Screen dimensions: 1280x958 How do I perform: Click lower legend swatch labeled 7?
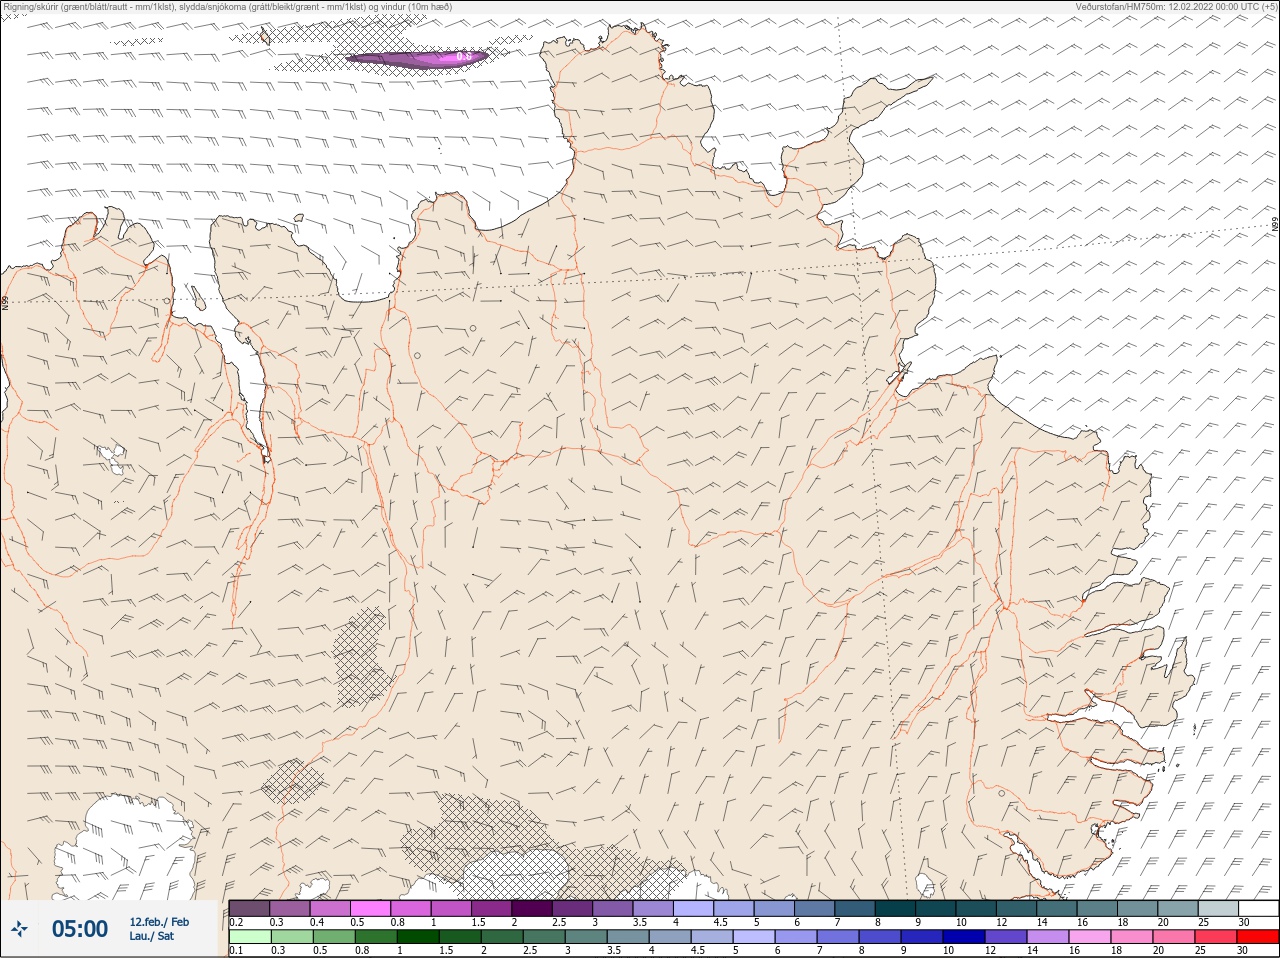(x=838, y=937)
